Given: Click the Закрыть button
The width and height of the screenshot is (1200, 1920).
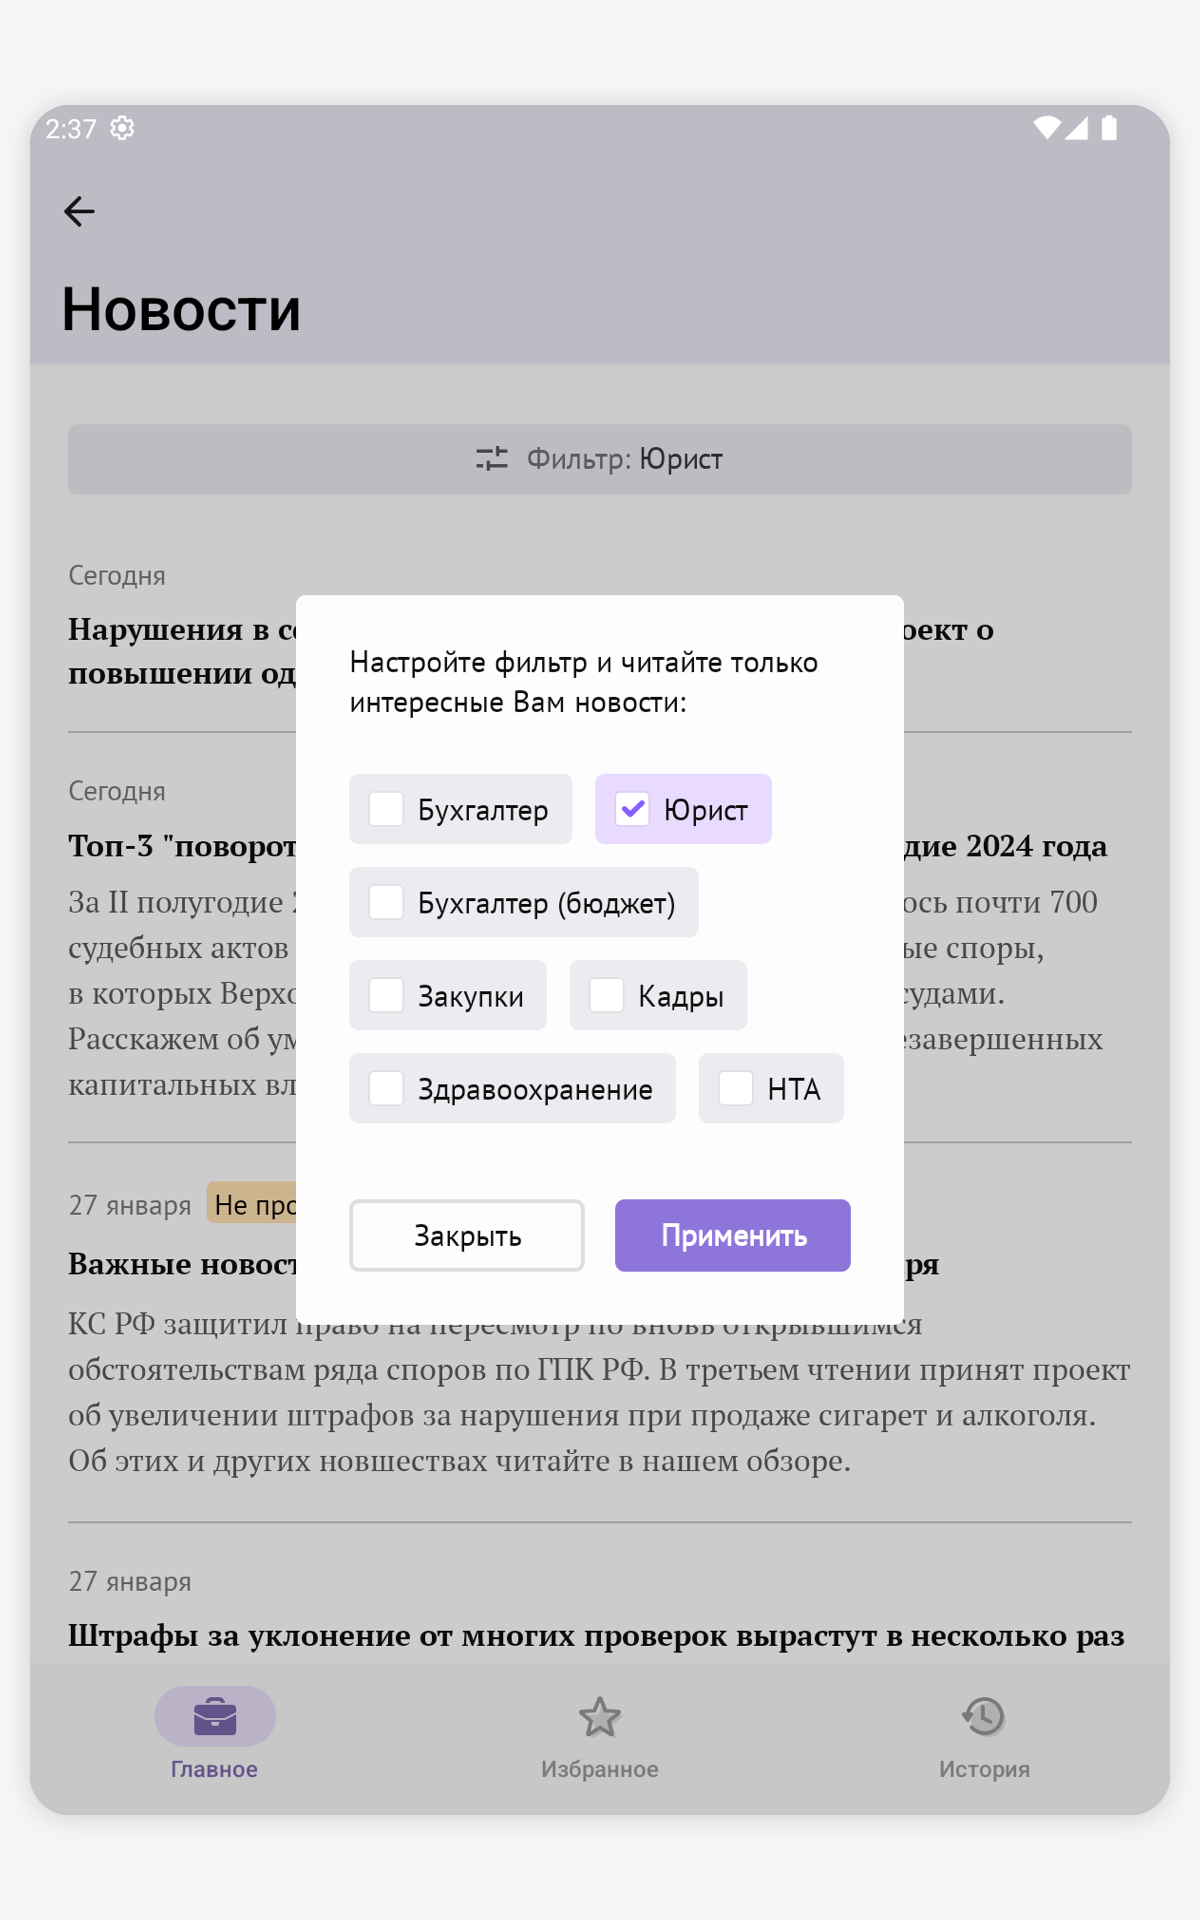Looking at the screenshot, I should pyautogui.click(x=467, y=1236).
